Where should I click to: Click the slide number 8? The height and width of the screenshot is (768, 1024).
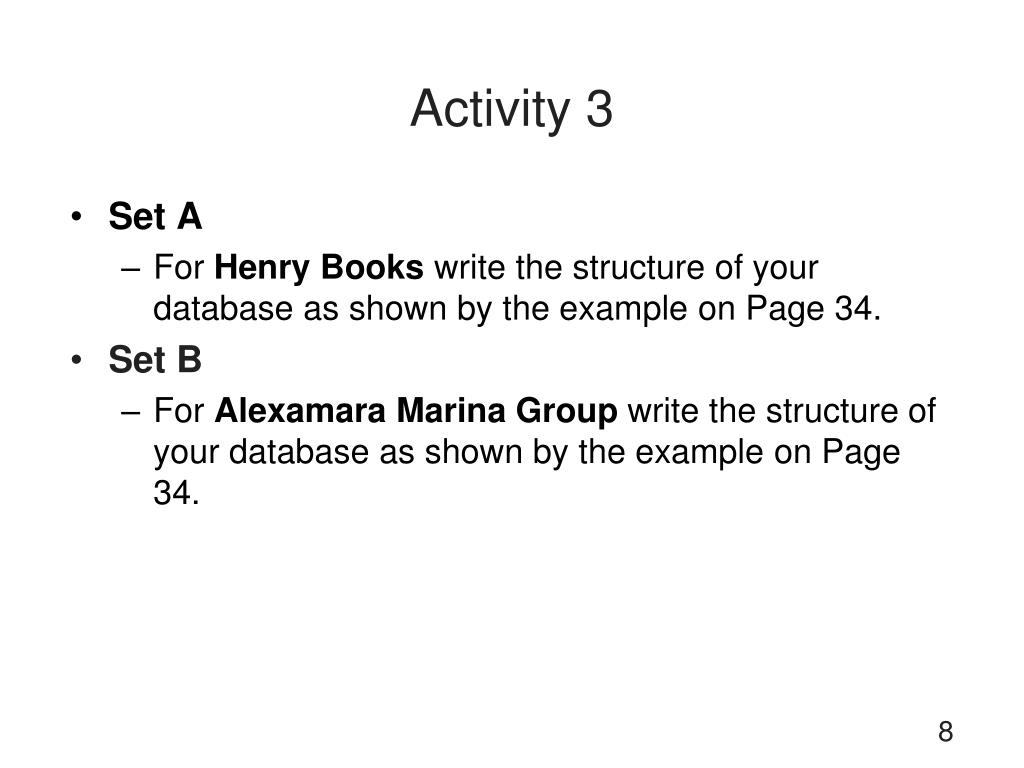click(945, 731)
